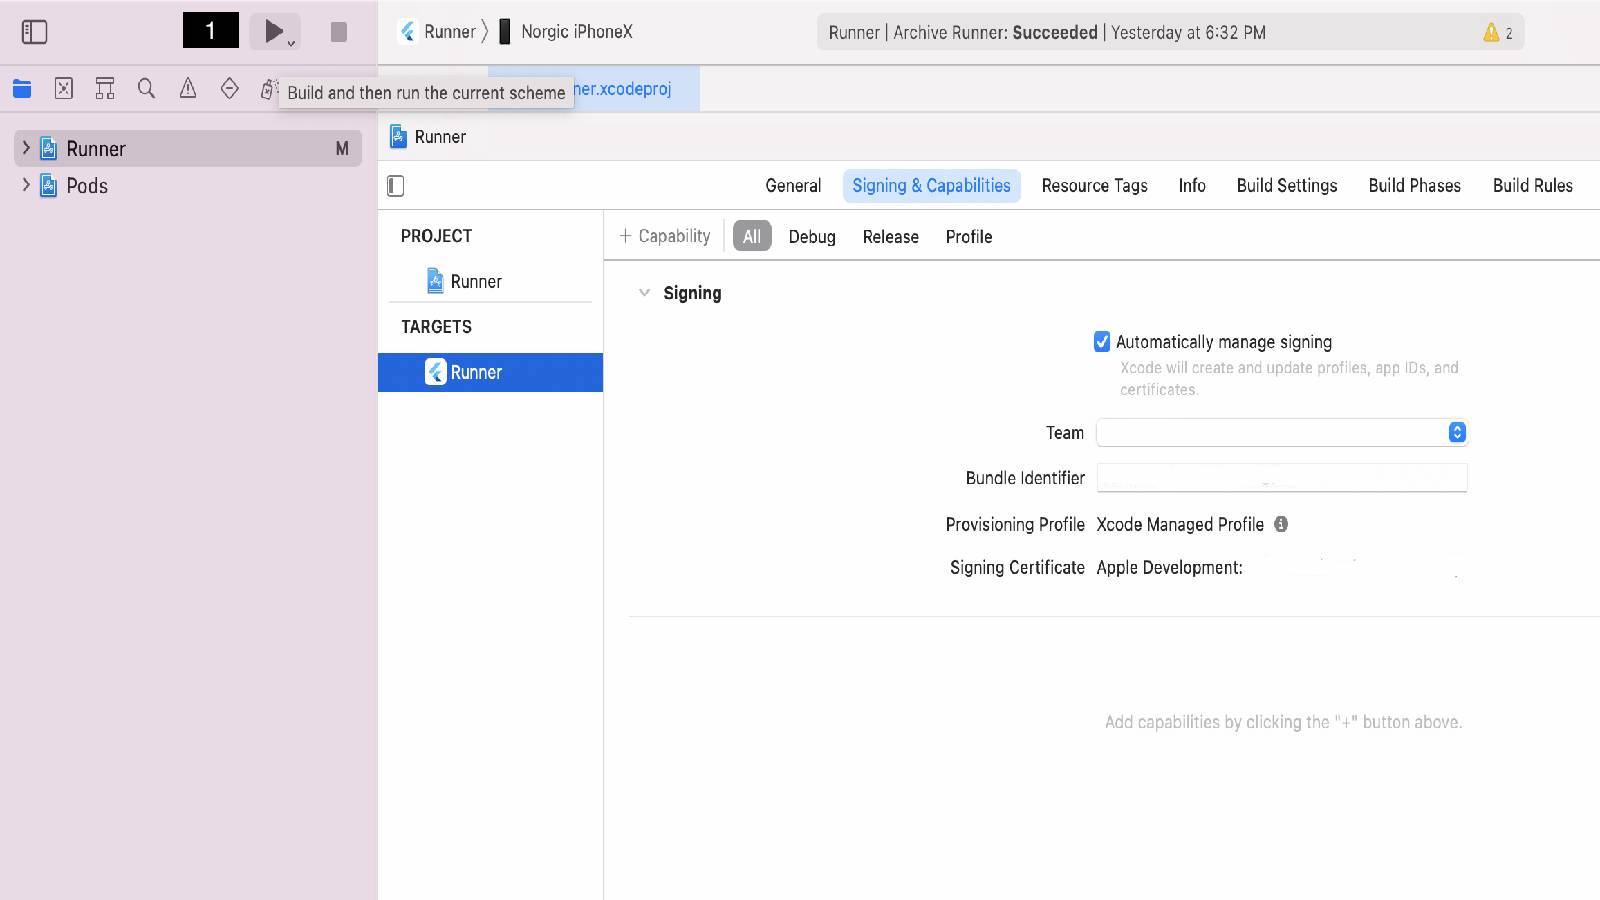Open the Find navigator magnifier icon
This screenshot has height=900, width=1600.
click(x=146, y=89)
